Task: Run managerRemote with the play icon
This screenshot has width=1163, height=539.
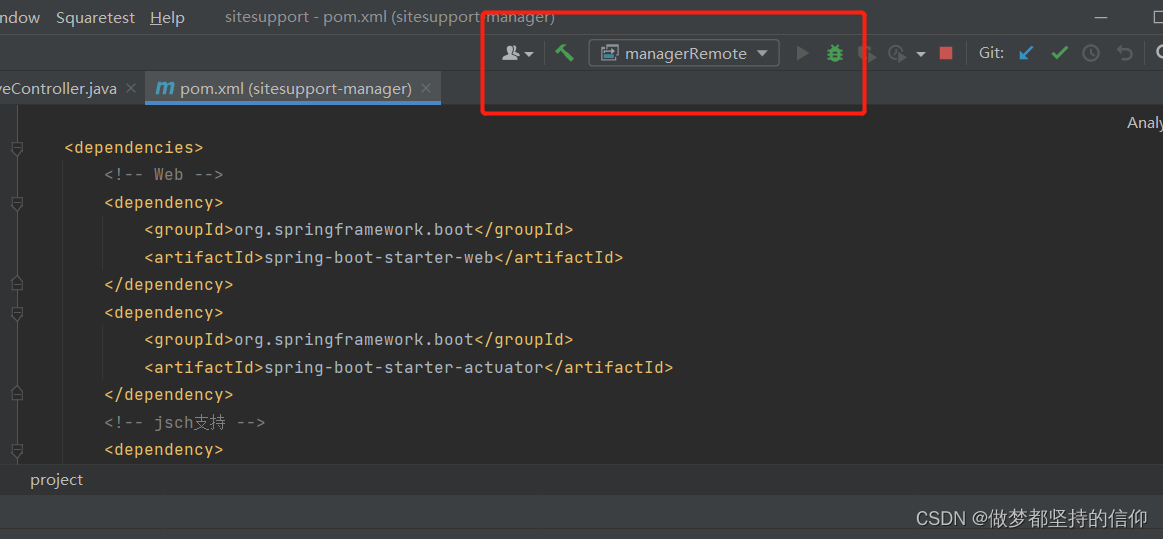Action: pos(802,53)
